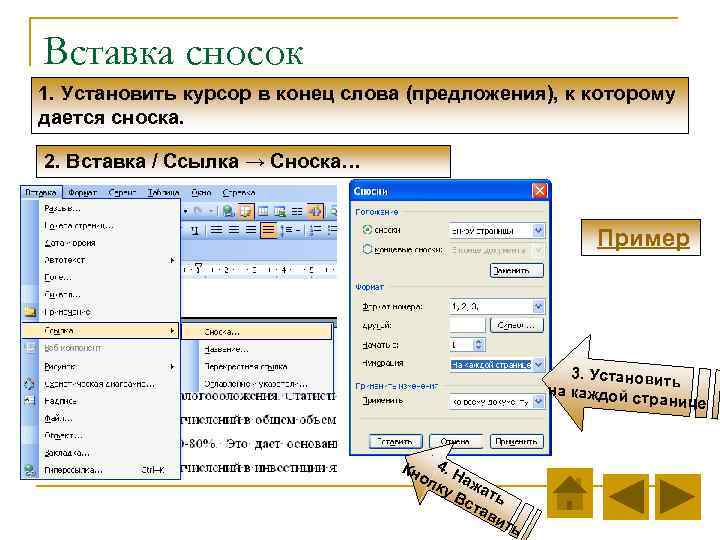Click the diagram icon beside Схематическая диаграмма

coord(29,383)
